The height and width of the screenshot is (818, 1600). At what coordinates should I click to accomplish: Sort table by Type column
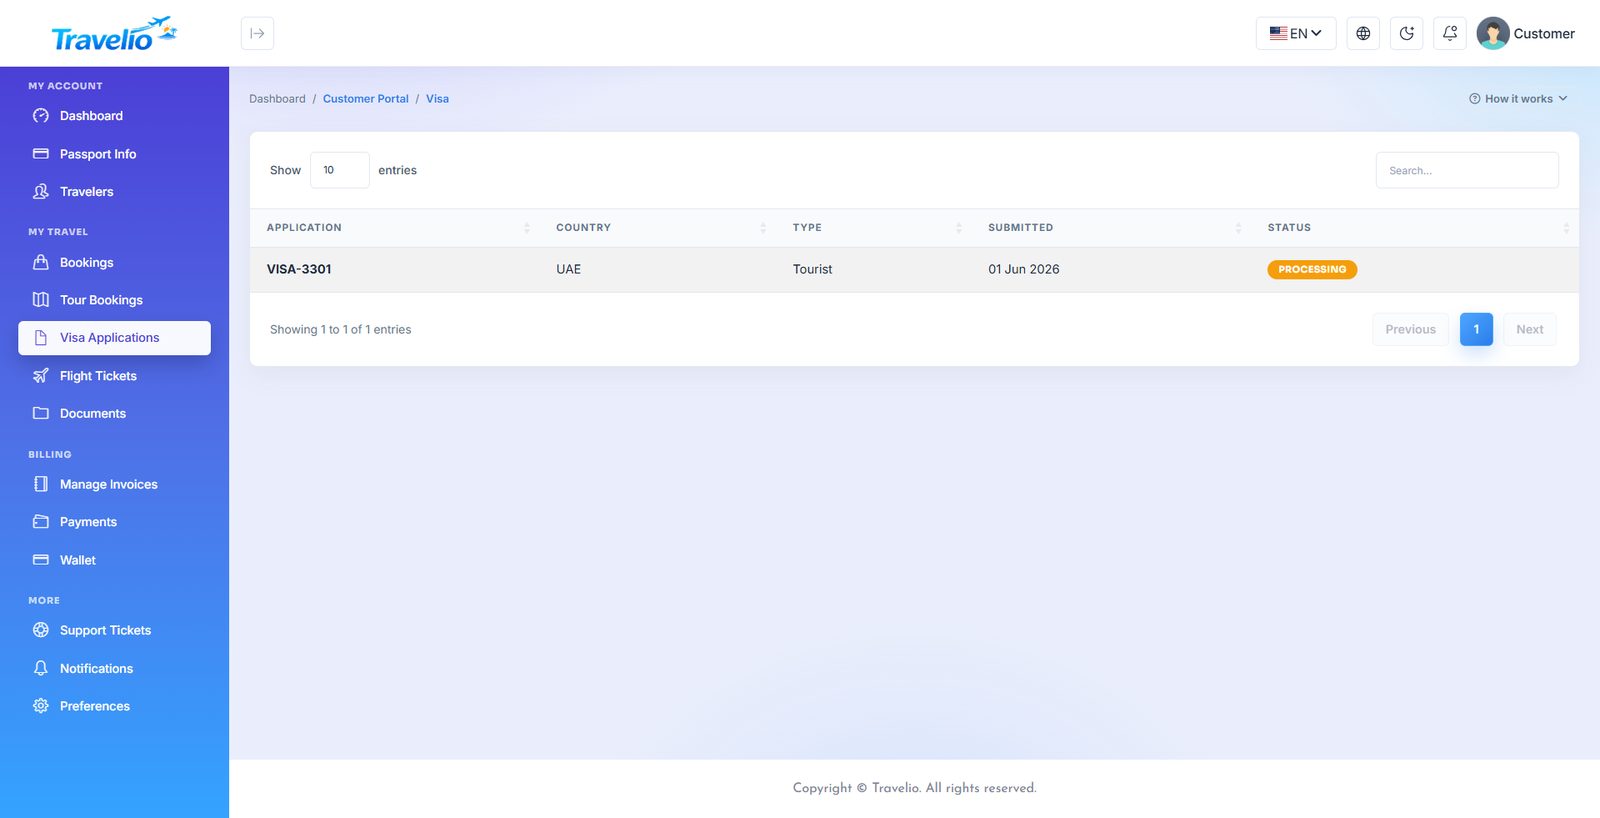(x=874, y=228)
